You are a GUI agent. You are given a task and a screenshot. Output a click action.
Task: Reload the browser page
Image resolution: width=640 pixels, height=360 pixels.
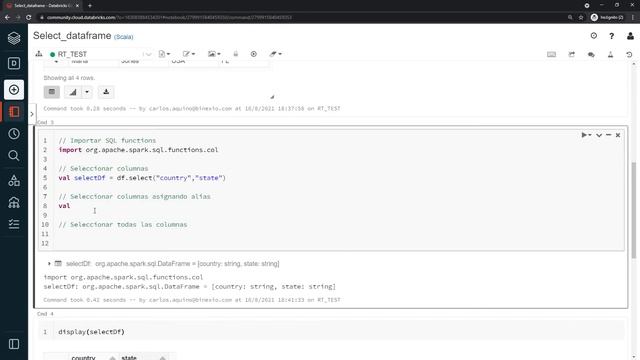pyautogui.click(x=29, y=18)
